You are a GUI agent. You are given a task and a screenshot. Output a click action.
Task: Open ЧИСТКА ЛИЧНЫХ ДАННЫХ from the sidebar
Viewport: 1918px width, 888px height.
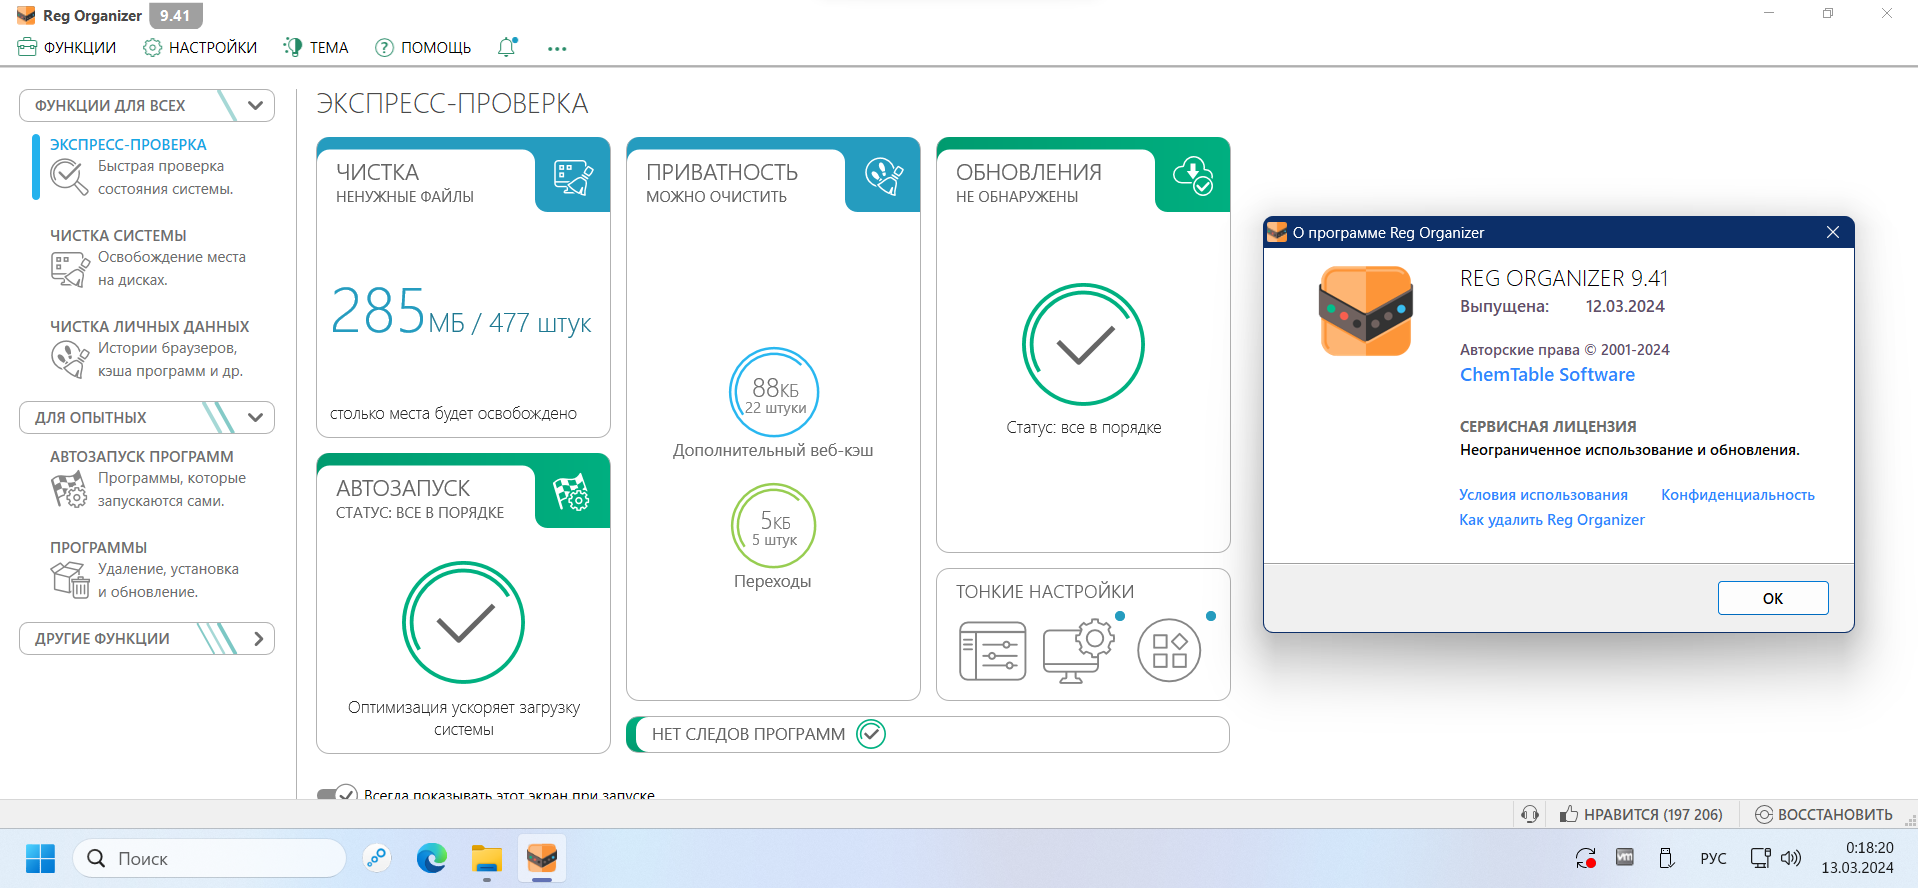(150, 326)
